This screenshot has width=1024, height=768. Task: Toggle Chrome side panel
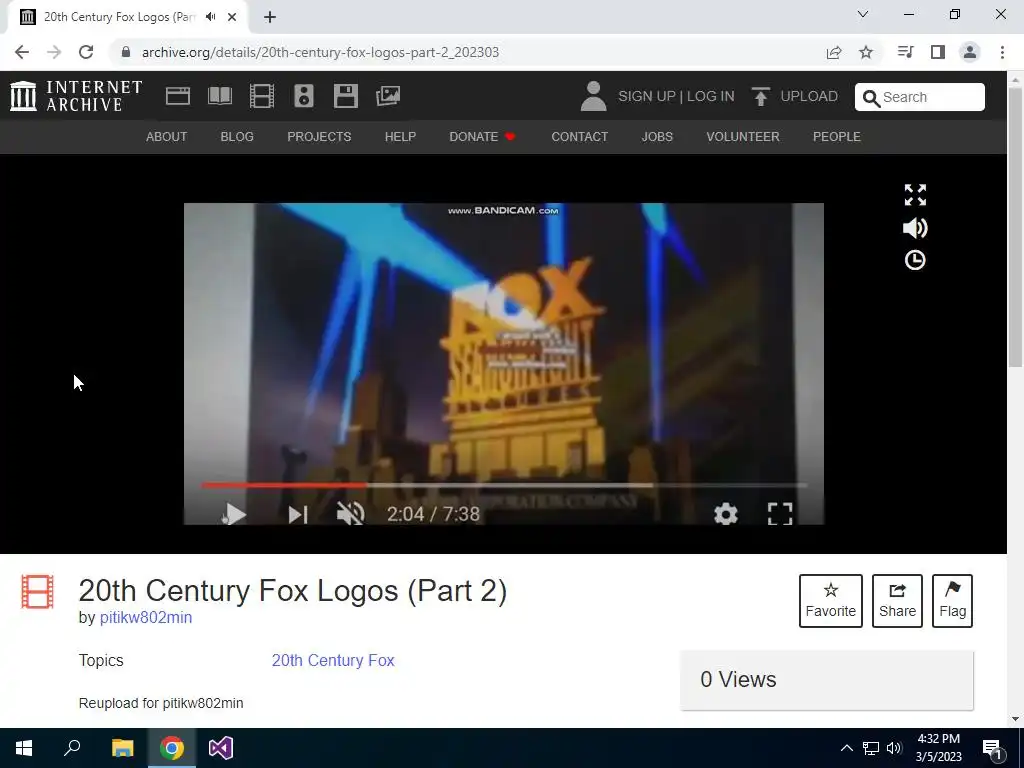coord(938,52)
